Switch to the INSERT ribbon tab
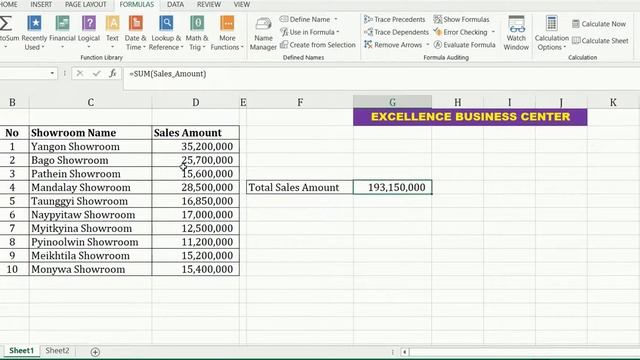 click(x=41, y=4)
